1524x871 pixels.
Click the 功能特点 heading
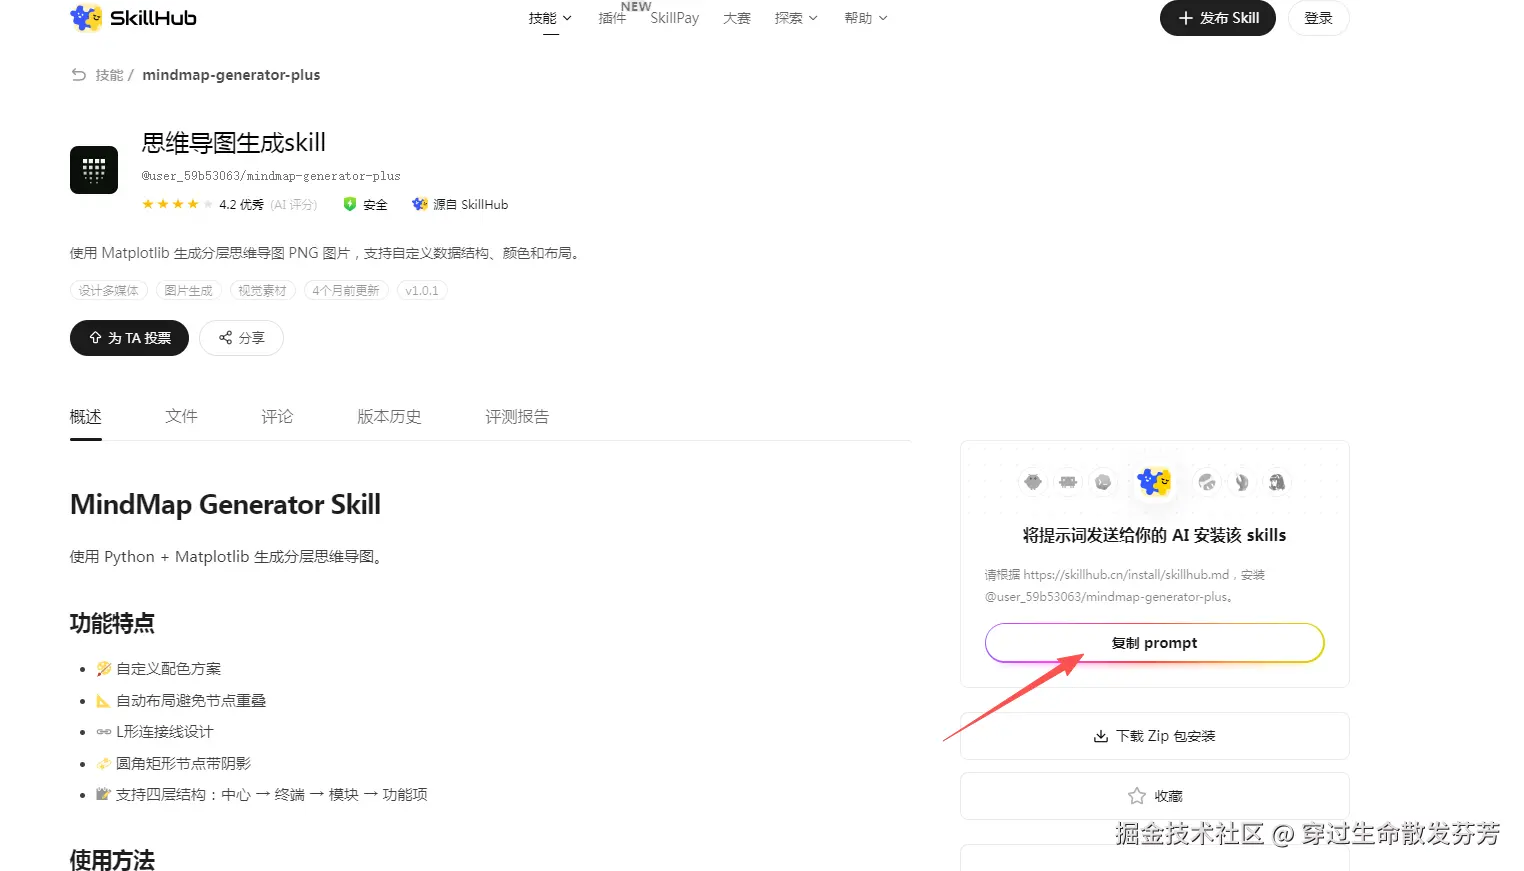click(112, 624)
